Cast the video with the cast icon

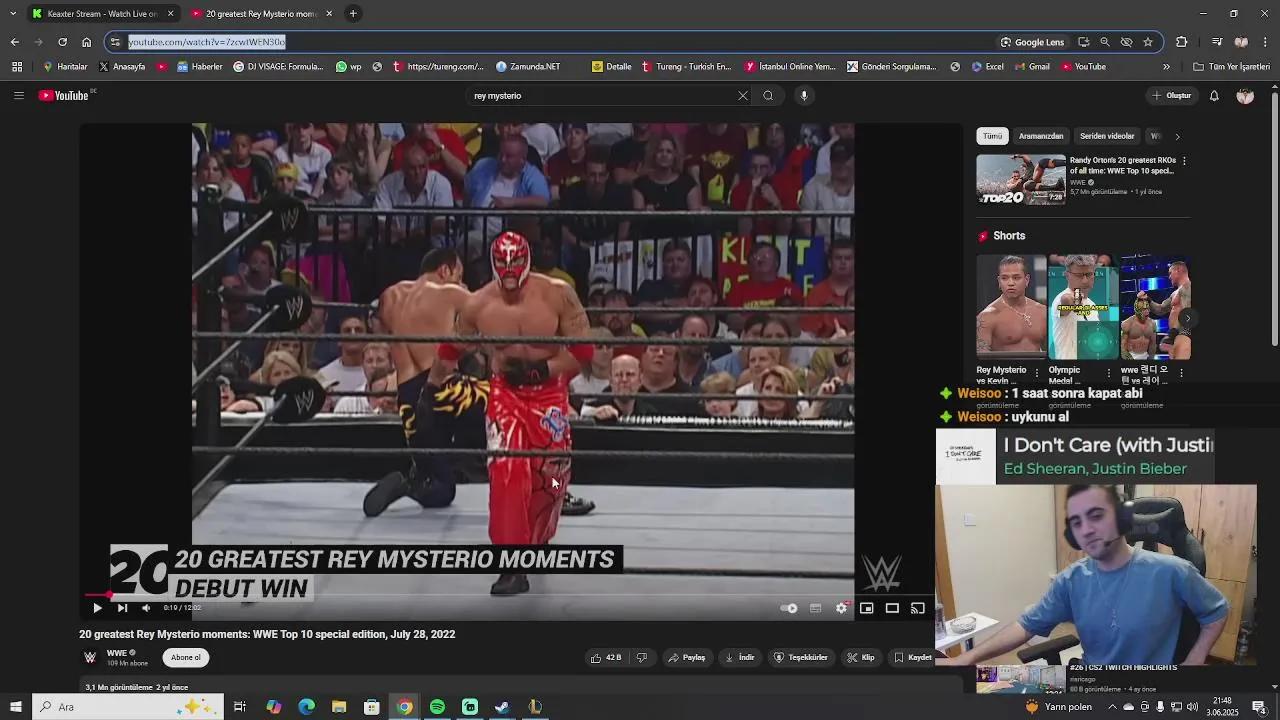tap(918, 608)
